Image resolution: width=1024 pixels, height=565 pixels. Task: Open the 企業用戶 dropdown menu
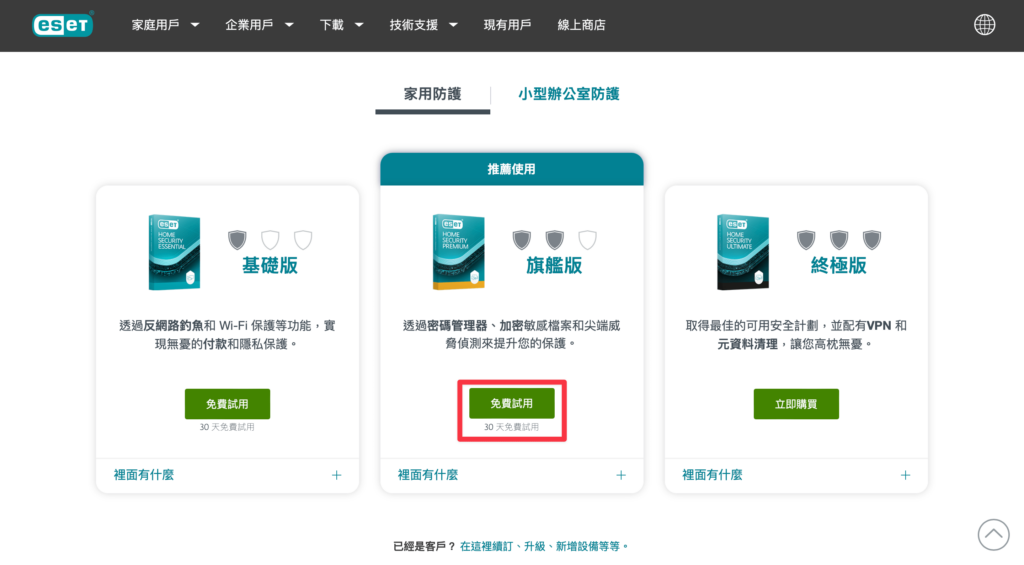click(x=259, y=25)
